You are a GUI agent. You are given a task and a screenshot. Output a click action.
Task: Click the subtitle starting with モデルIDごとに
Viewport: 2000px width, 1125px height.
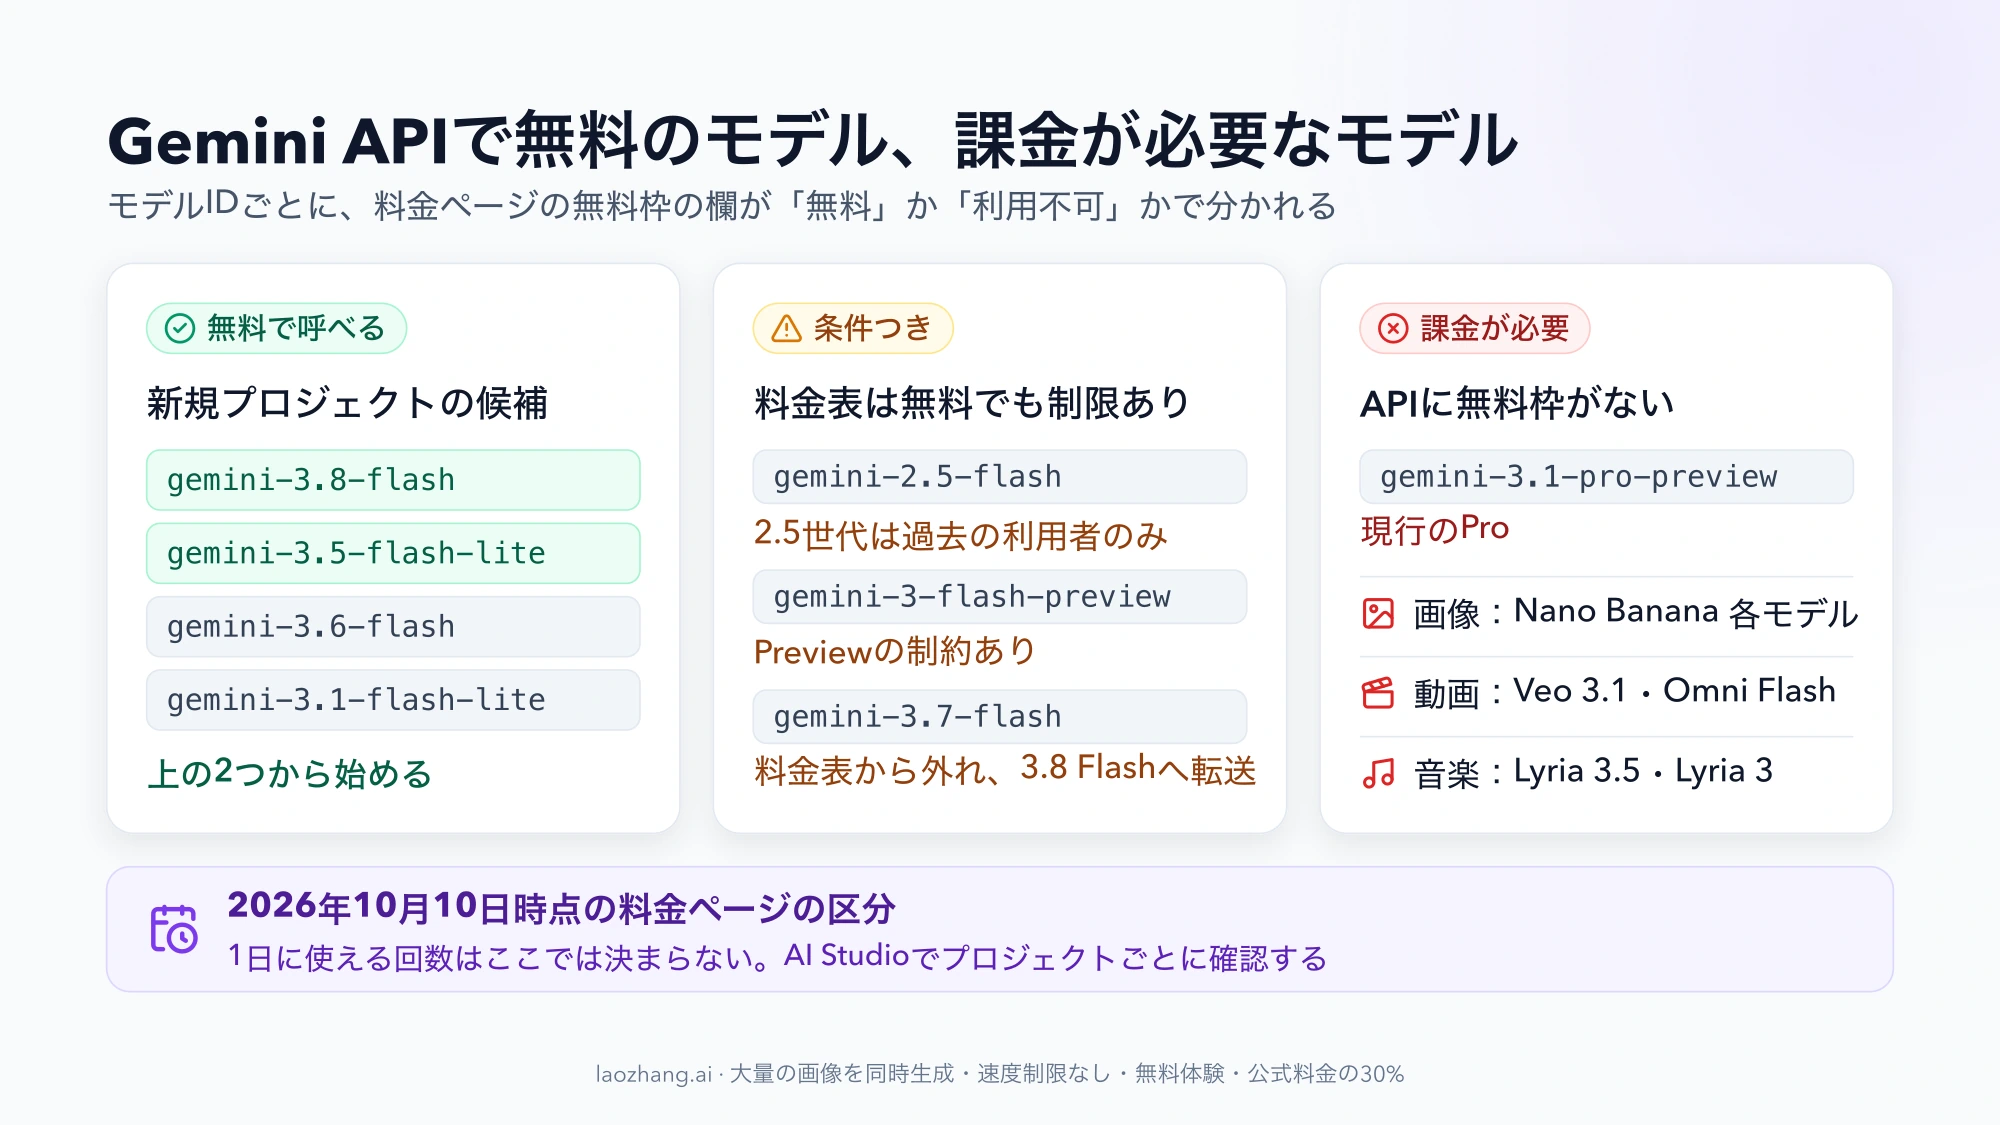tap(722, 205)
